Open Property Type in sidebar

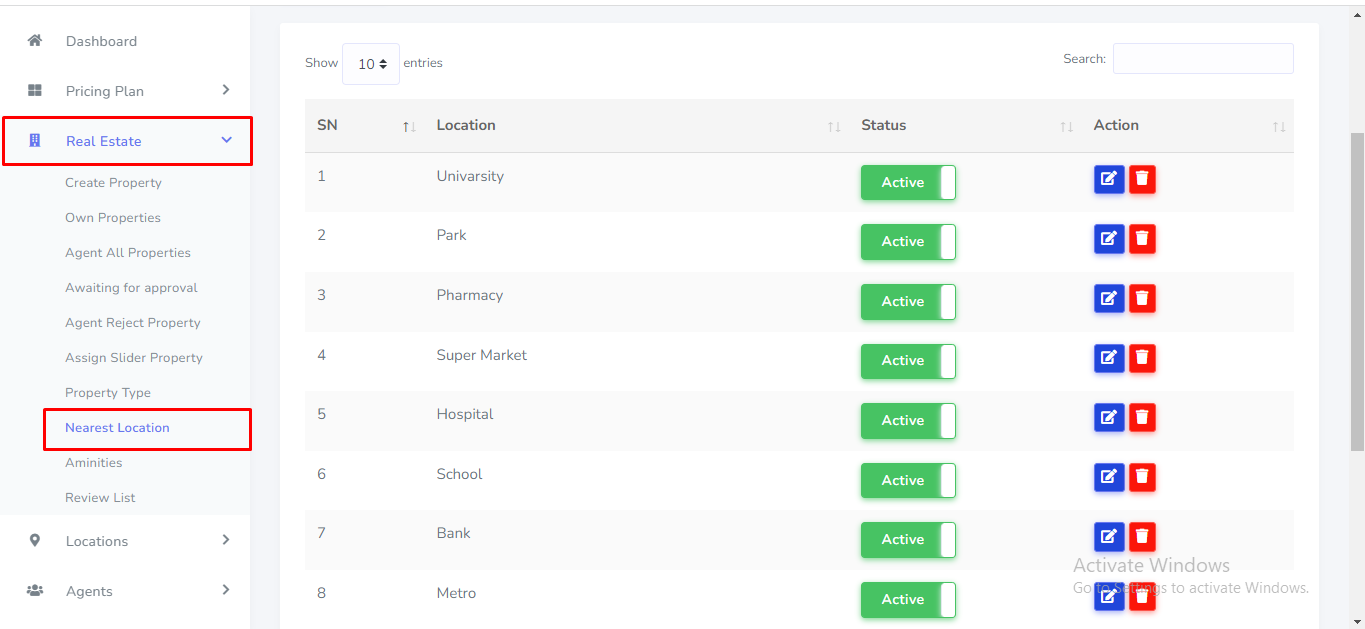108,393
